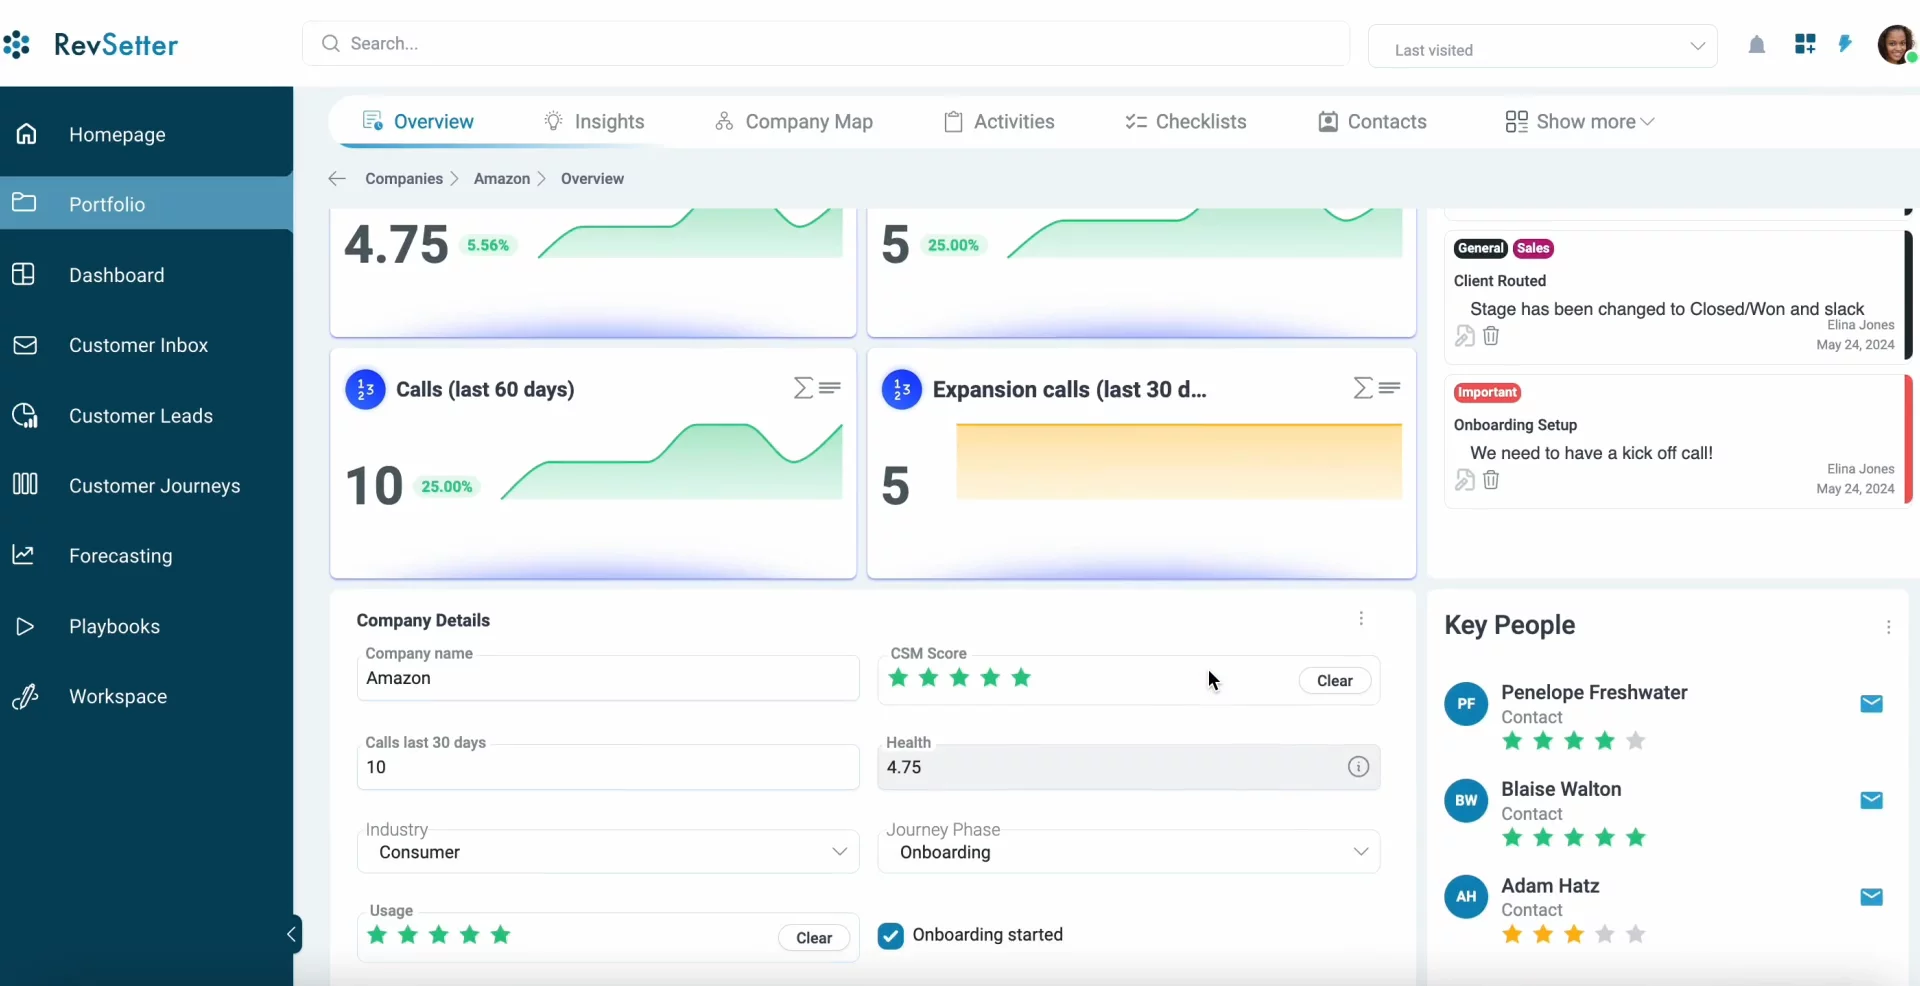Email Penelope Freshwater using envelope icon
The height and width of the screenshot is (986, 1920).
pyautogui.click(x=1871, y=704)
